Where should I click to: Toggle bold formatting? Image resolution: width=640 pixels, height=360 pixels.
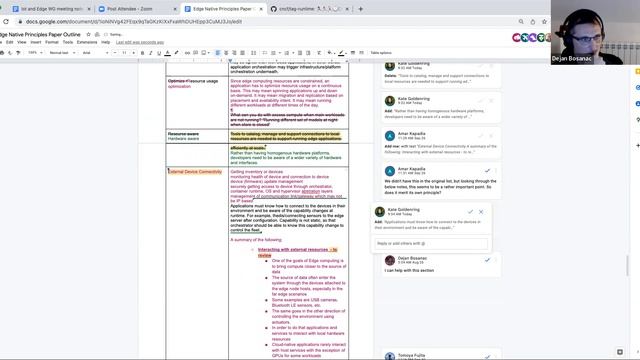pyautogui.click(x=142, y=53)
